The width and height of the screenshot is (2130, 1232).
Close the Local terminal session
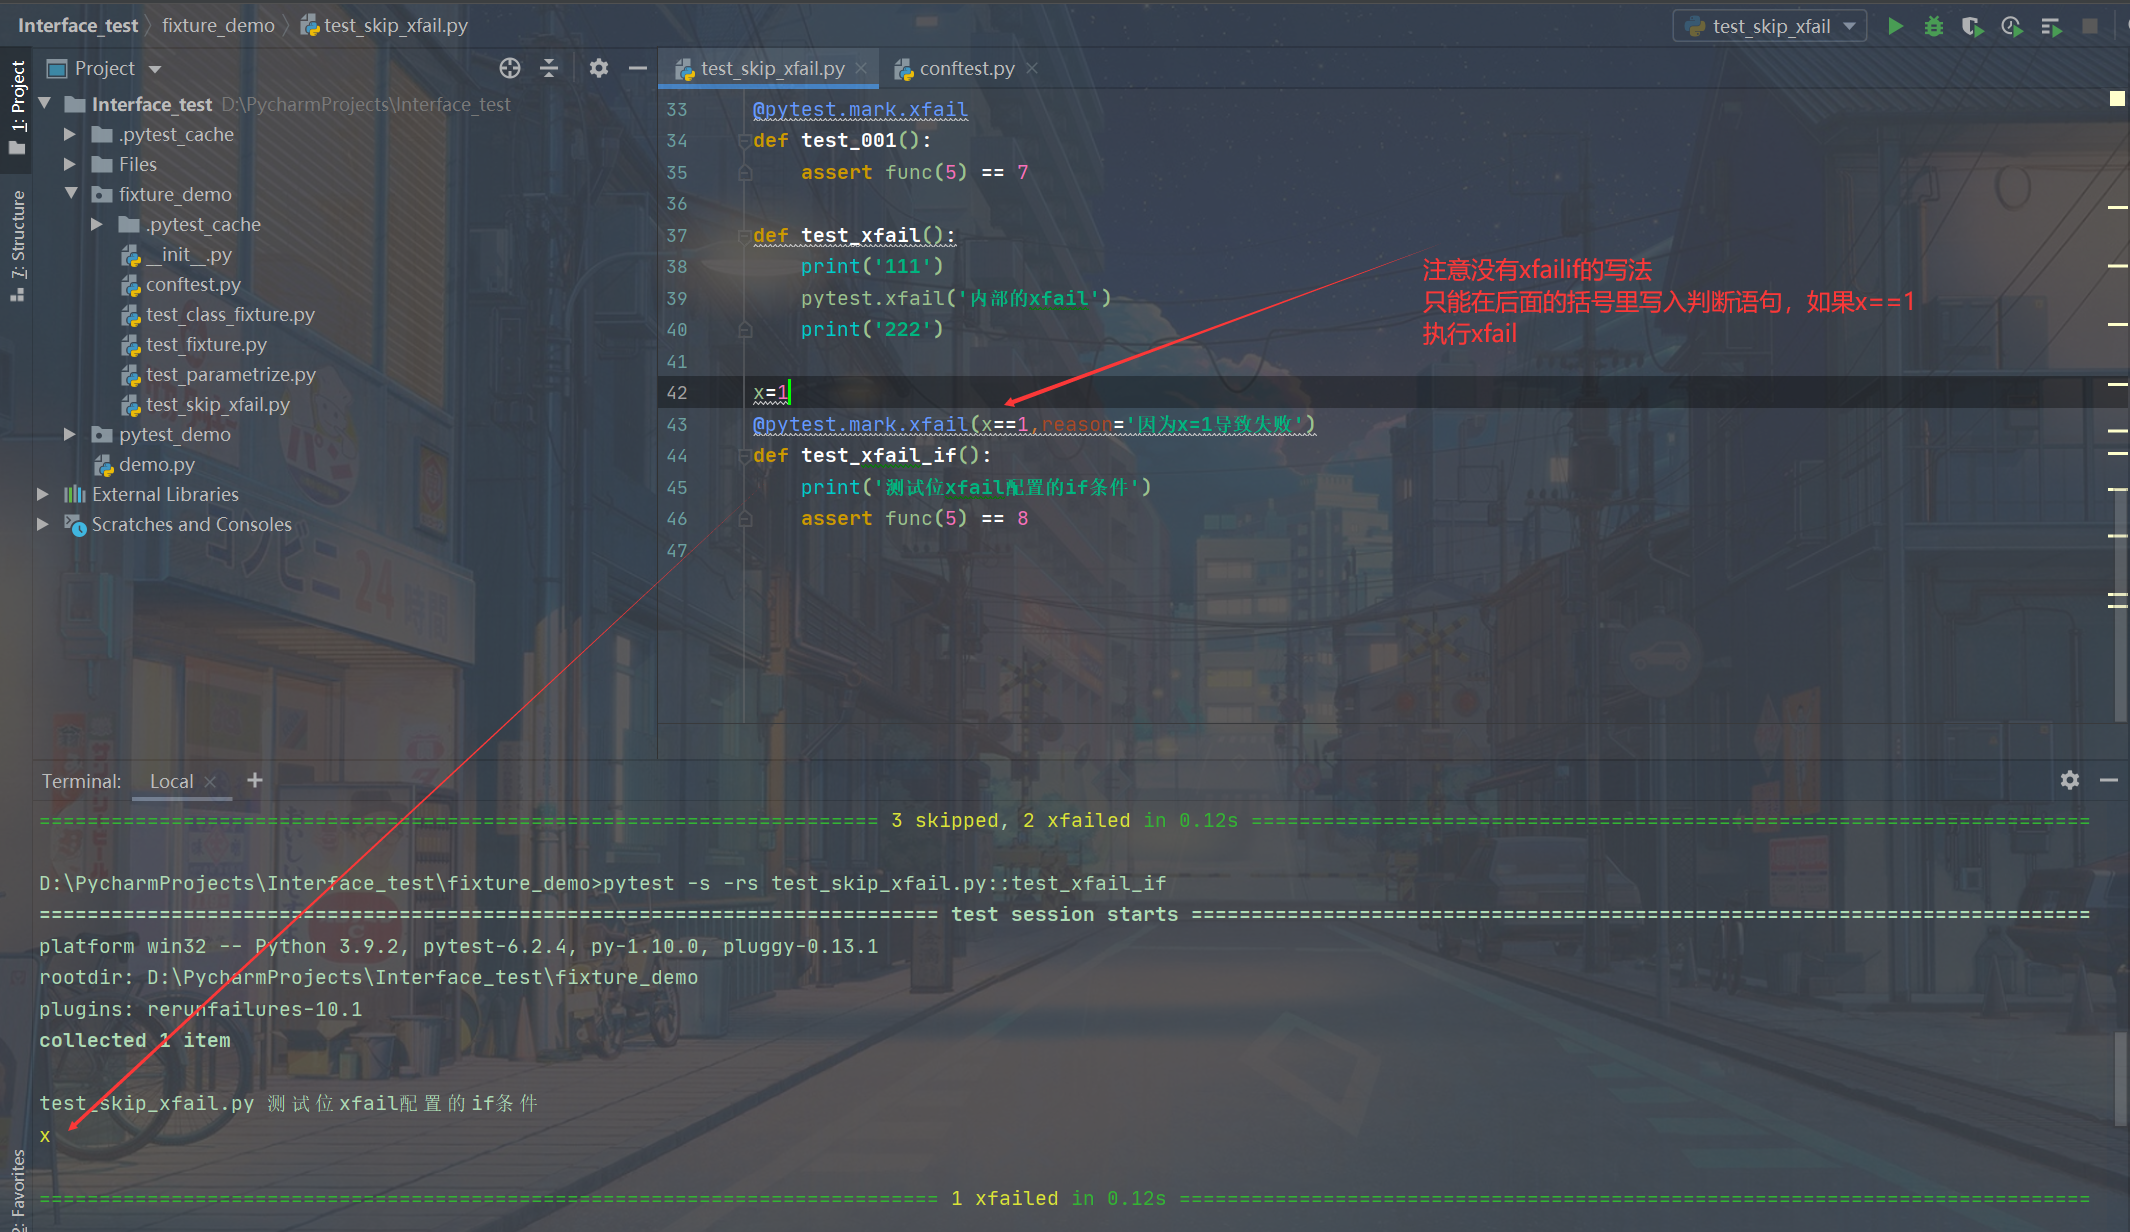click(210, 781)
